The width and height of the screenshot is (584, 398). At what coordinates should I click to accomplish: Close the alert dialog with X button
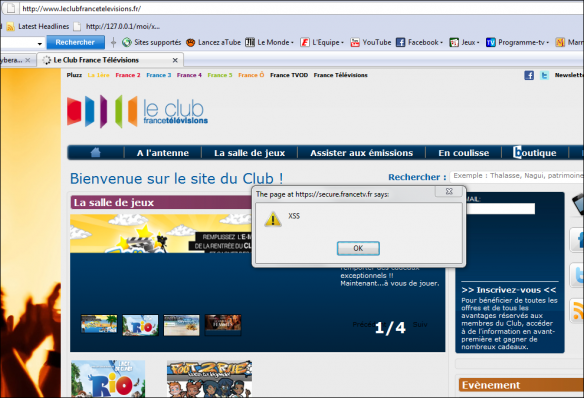pyautogui.click(x=449, y=191)
